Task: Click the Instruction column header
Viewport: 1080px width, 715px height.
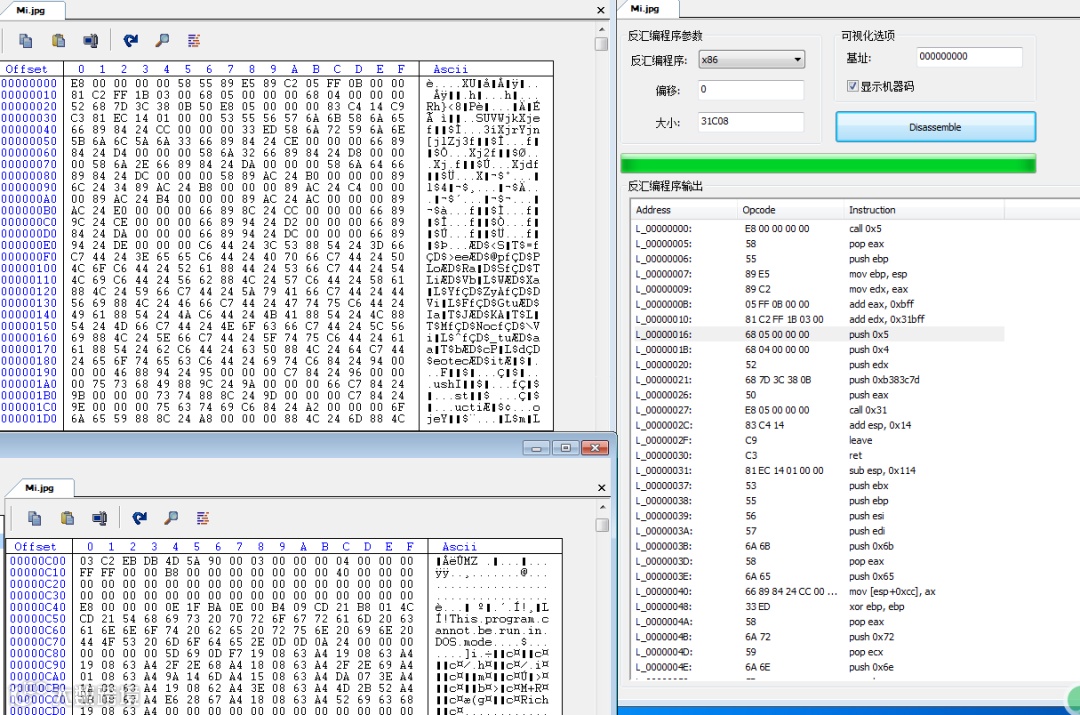Action: 872,210
